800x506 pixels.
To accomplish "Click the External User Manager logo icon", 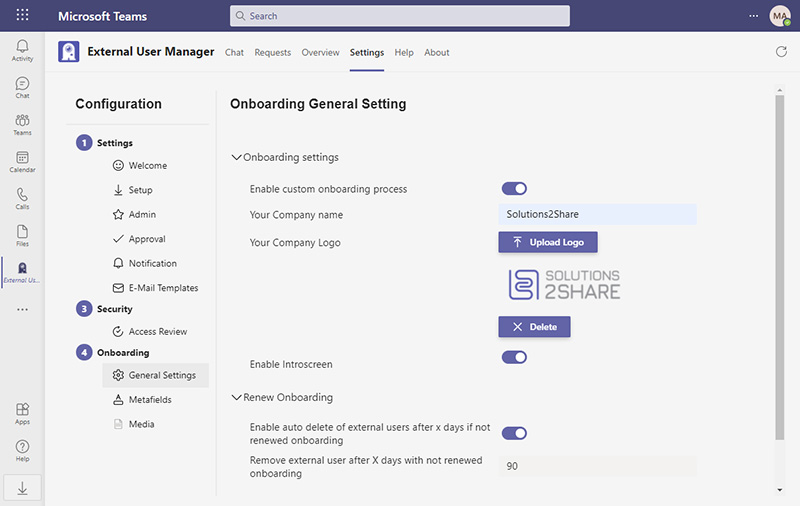I will coord(68,52).
